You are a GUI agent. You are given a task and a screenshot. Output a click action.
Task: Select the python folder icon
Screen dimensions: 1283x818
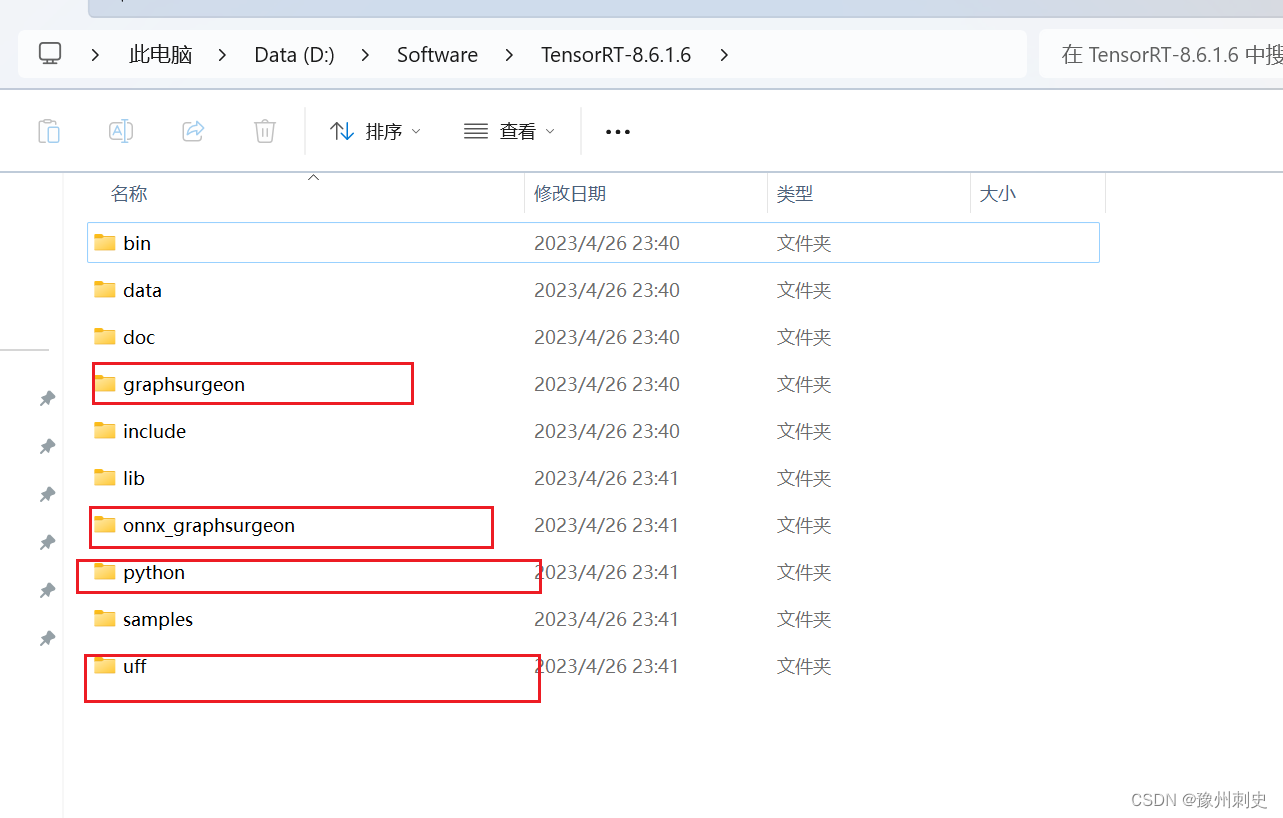(105, 571)
